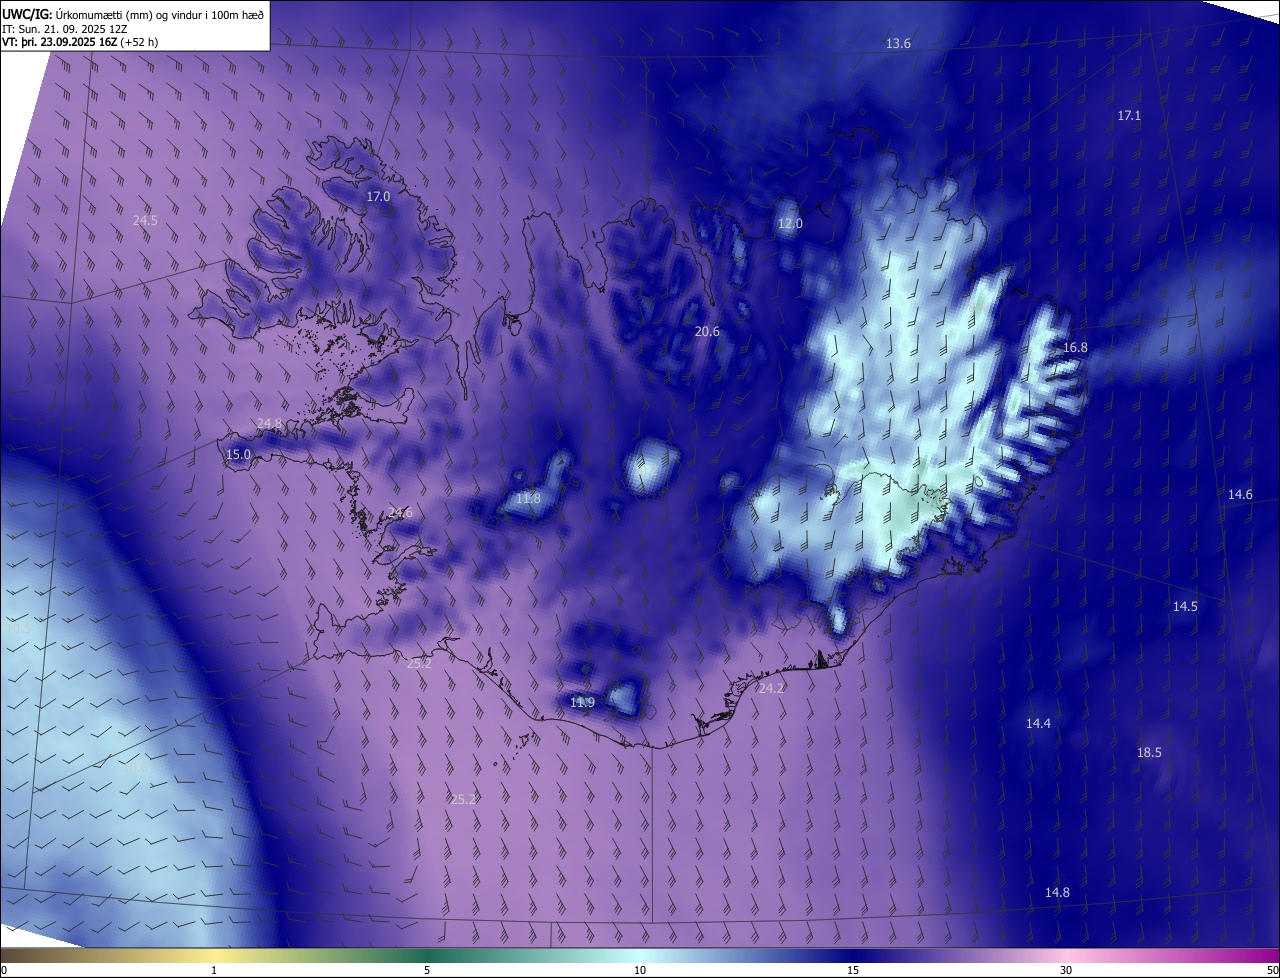
Task: Click the 11.8 value on the map
Action: [x=528, y=499]
